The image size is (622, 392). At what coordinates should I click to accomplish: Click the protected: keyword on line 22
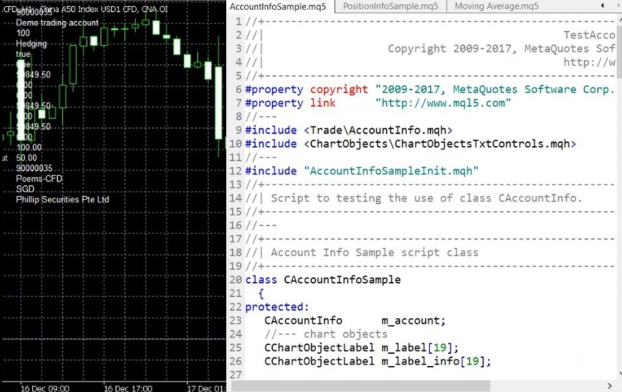tap(277, 307)
